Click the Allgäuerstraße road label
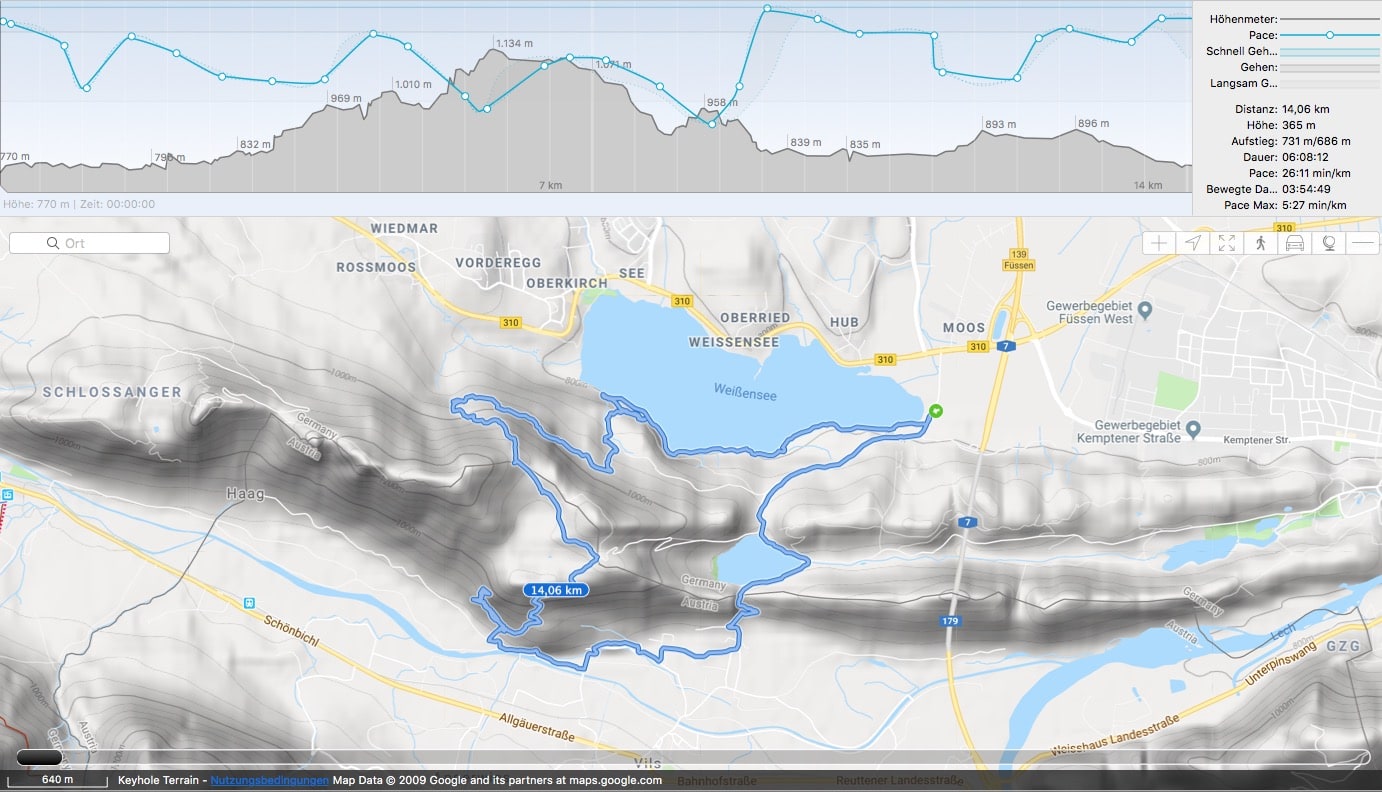This screenshot has width=1382, height=792. pyautogui.click(x=537, y=728)
